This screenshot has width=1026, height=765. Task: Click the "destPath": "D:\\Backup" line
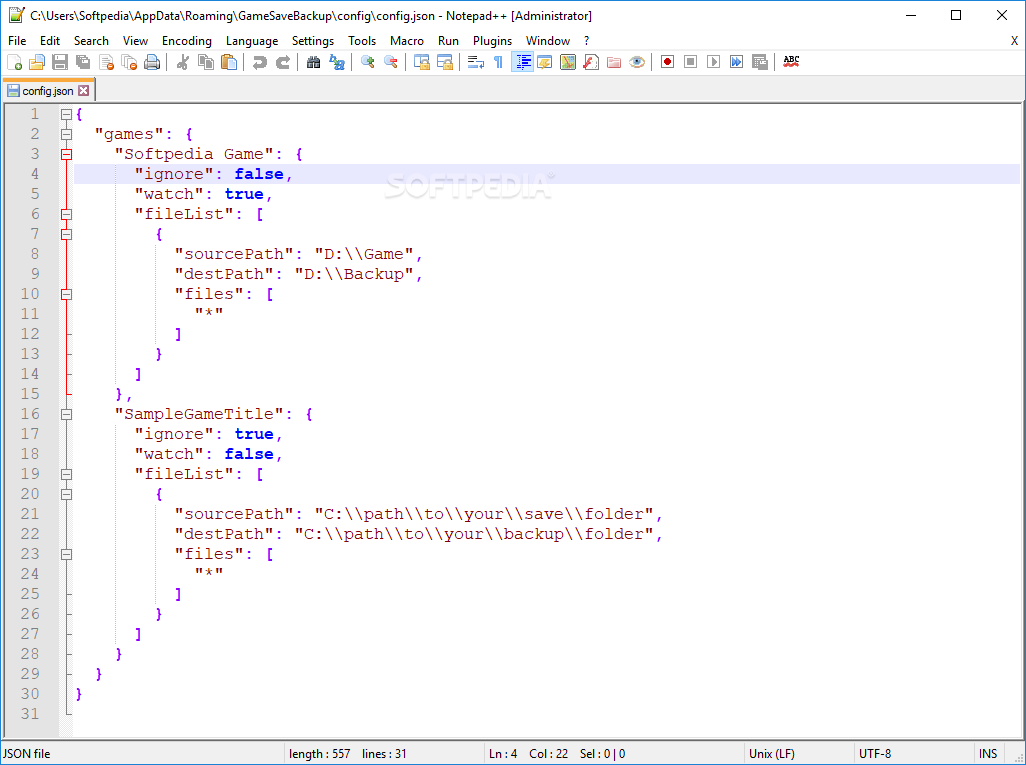(299, 274)
